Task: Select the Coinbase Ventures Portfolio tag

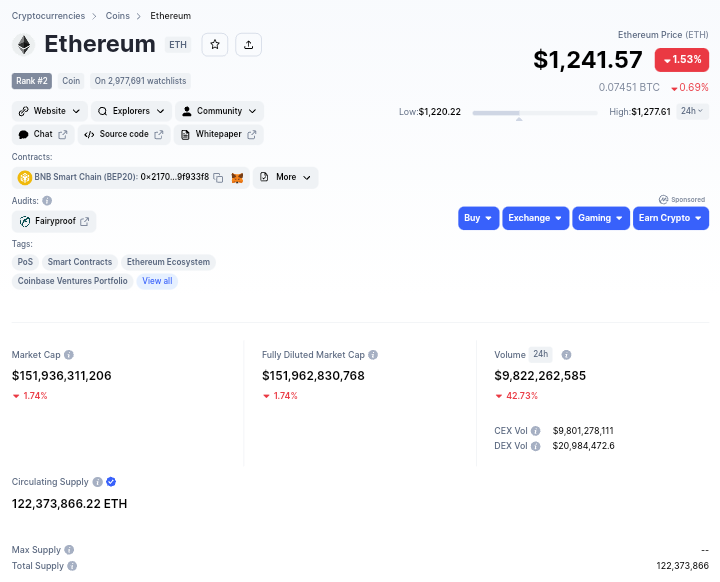Action: tap(73, 281)
